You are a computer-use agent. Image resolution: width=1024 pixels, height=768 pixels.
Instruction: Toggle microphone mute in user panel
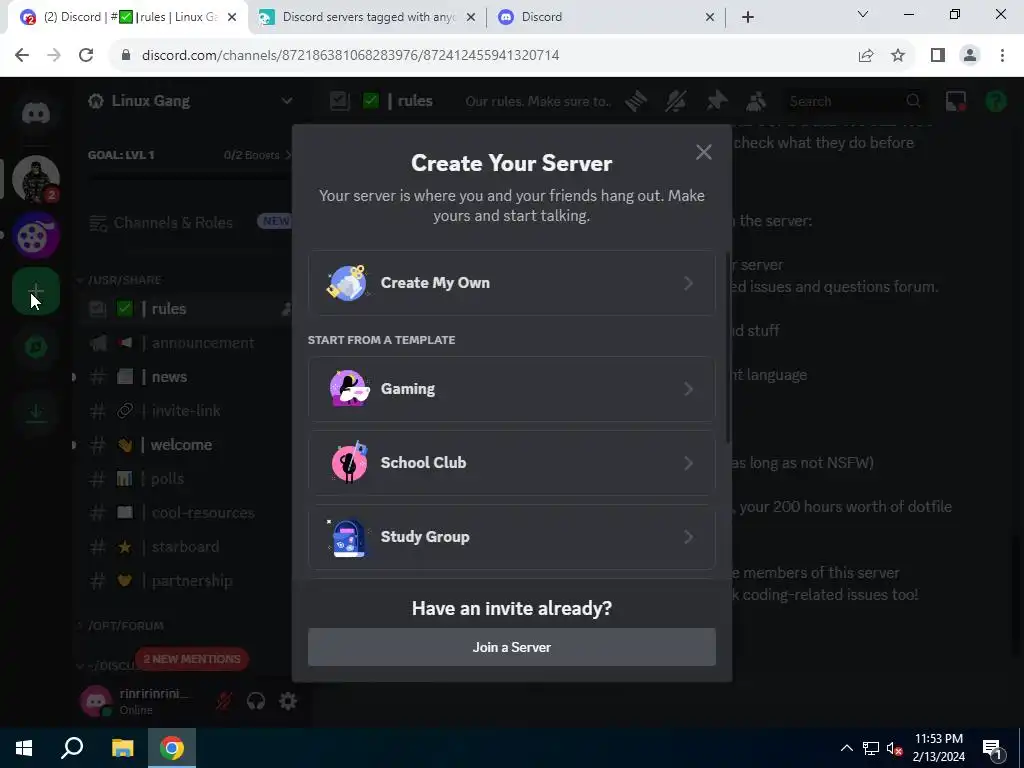[x=224, y=701]
